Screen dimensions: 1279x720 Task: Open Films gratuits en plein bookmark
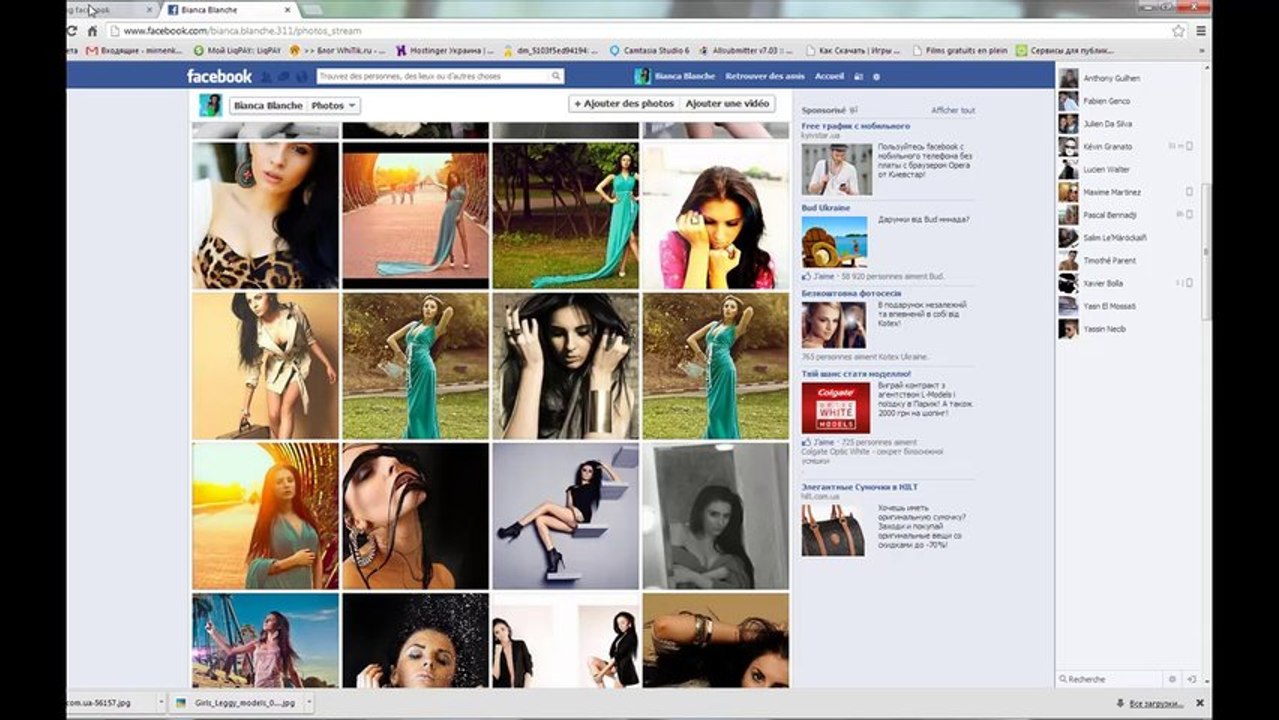[x=959, y=50]
